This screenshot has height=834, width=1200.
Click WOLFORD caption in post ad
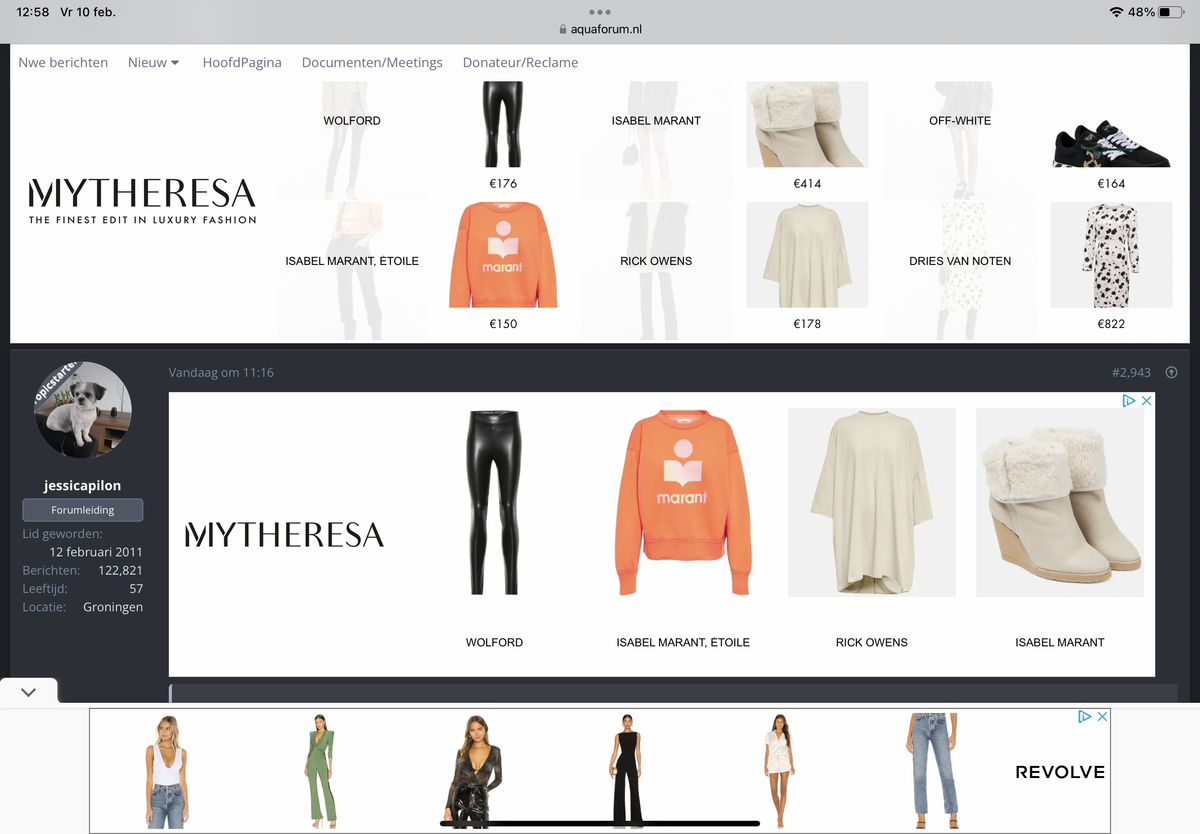coord(494,642)
